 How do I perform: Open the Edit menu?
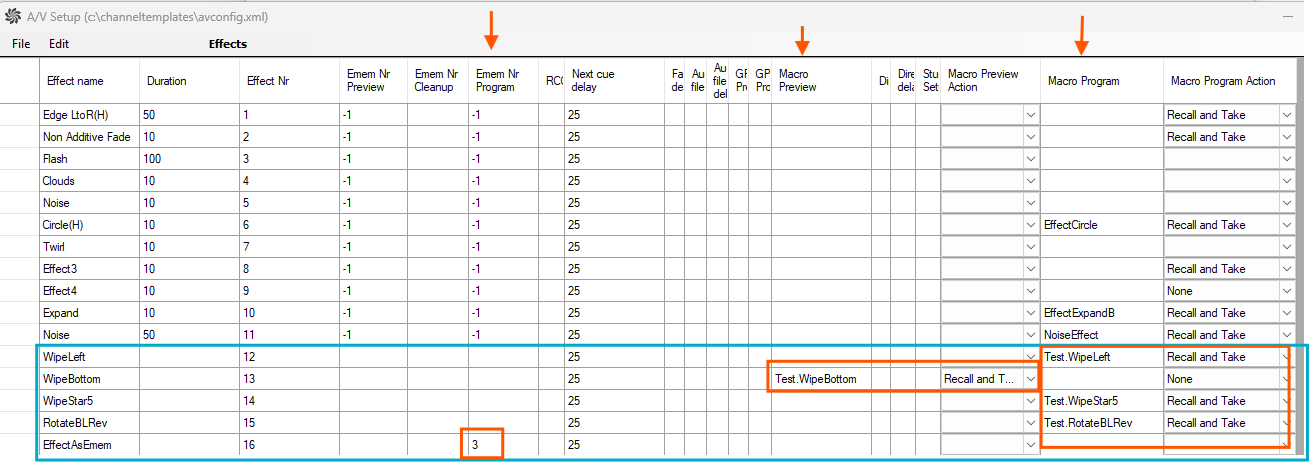tap(59, 44)
